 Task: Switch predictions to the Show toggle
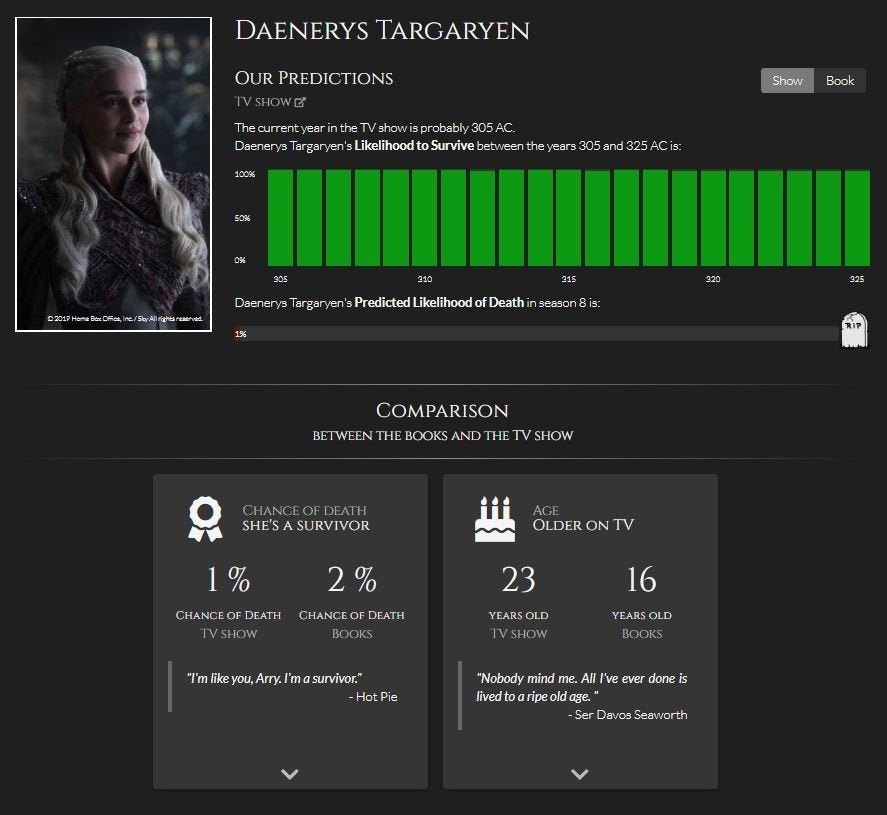point(787,80)
